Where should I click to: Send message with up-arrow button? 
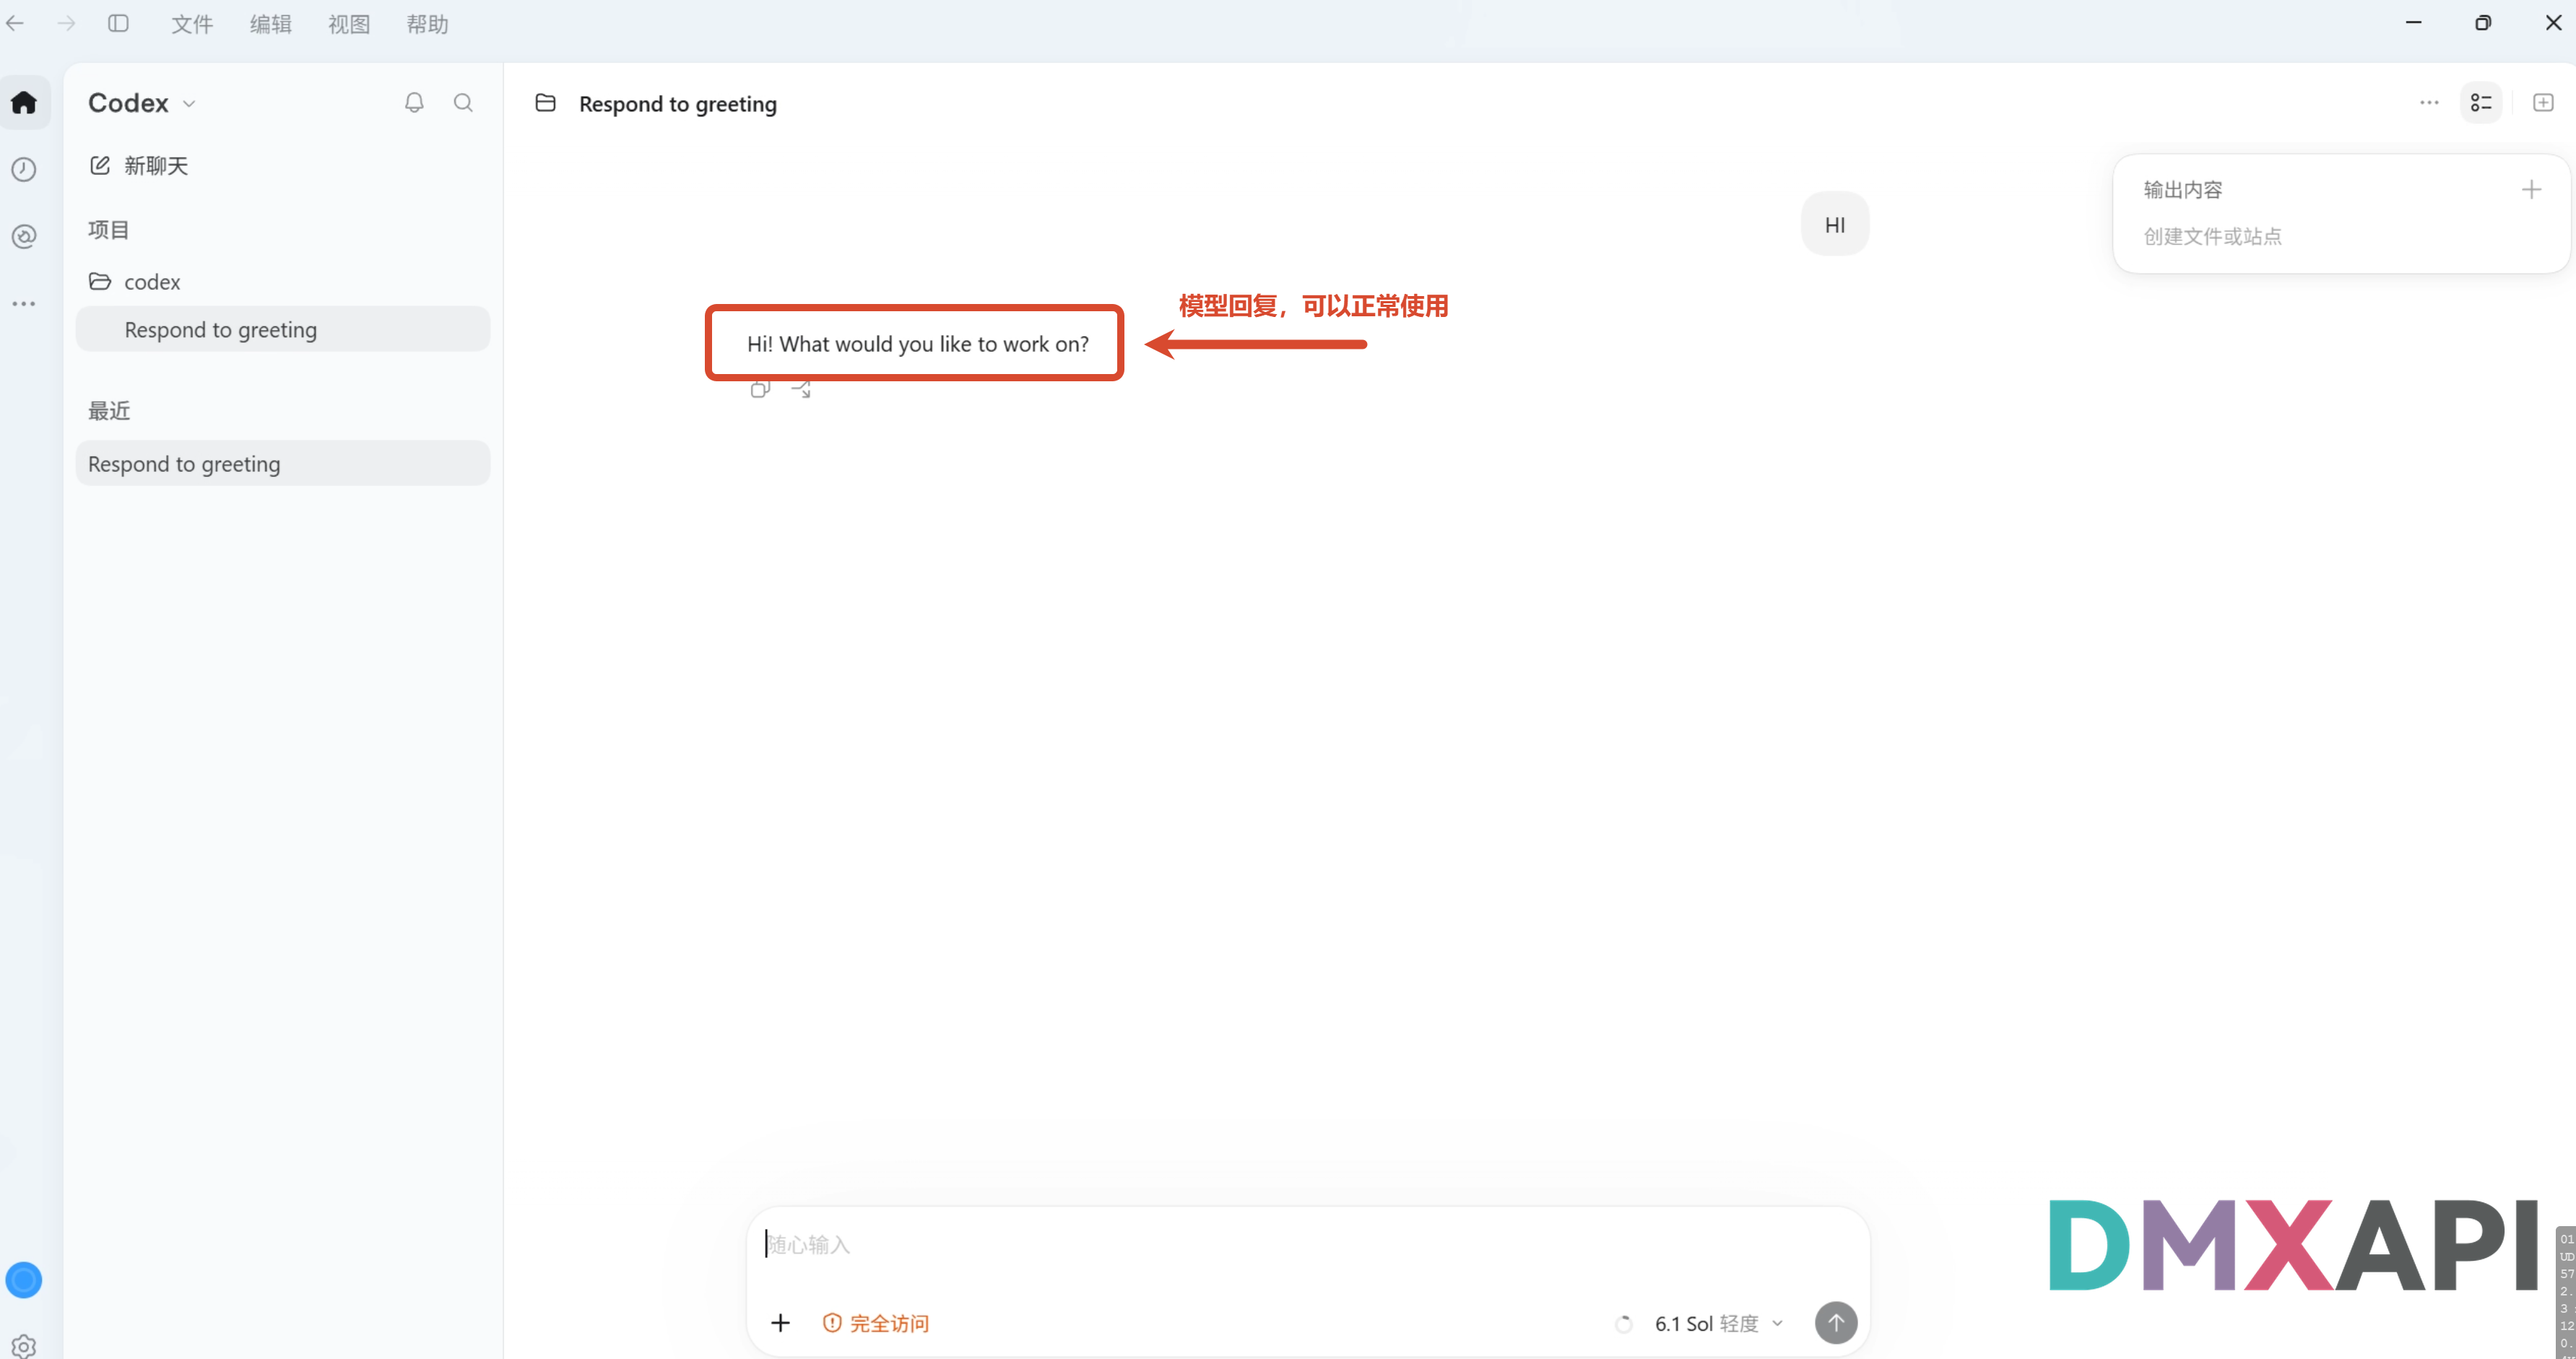pyautogui.click(x=1836, y=1322)
